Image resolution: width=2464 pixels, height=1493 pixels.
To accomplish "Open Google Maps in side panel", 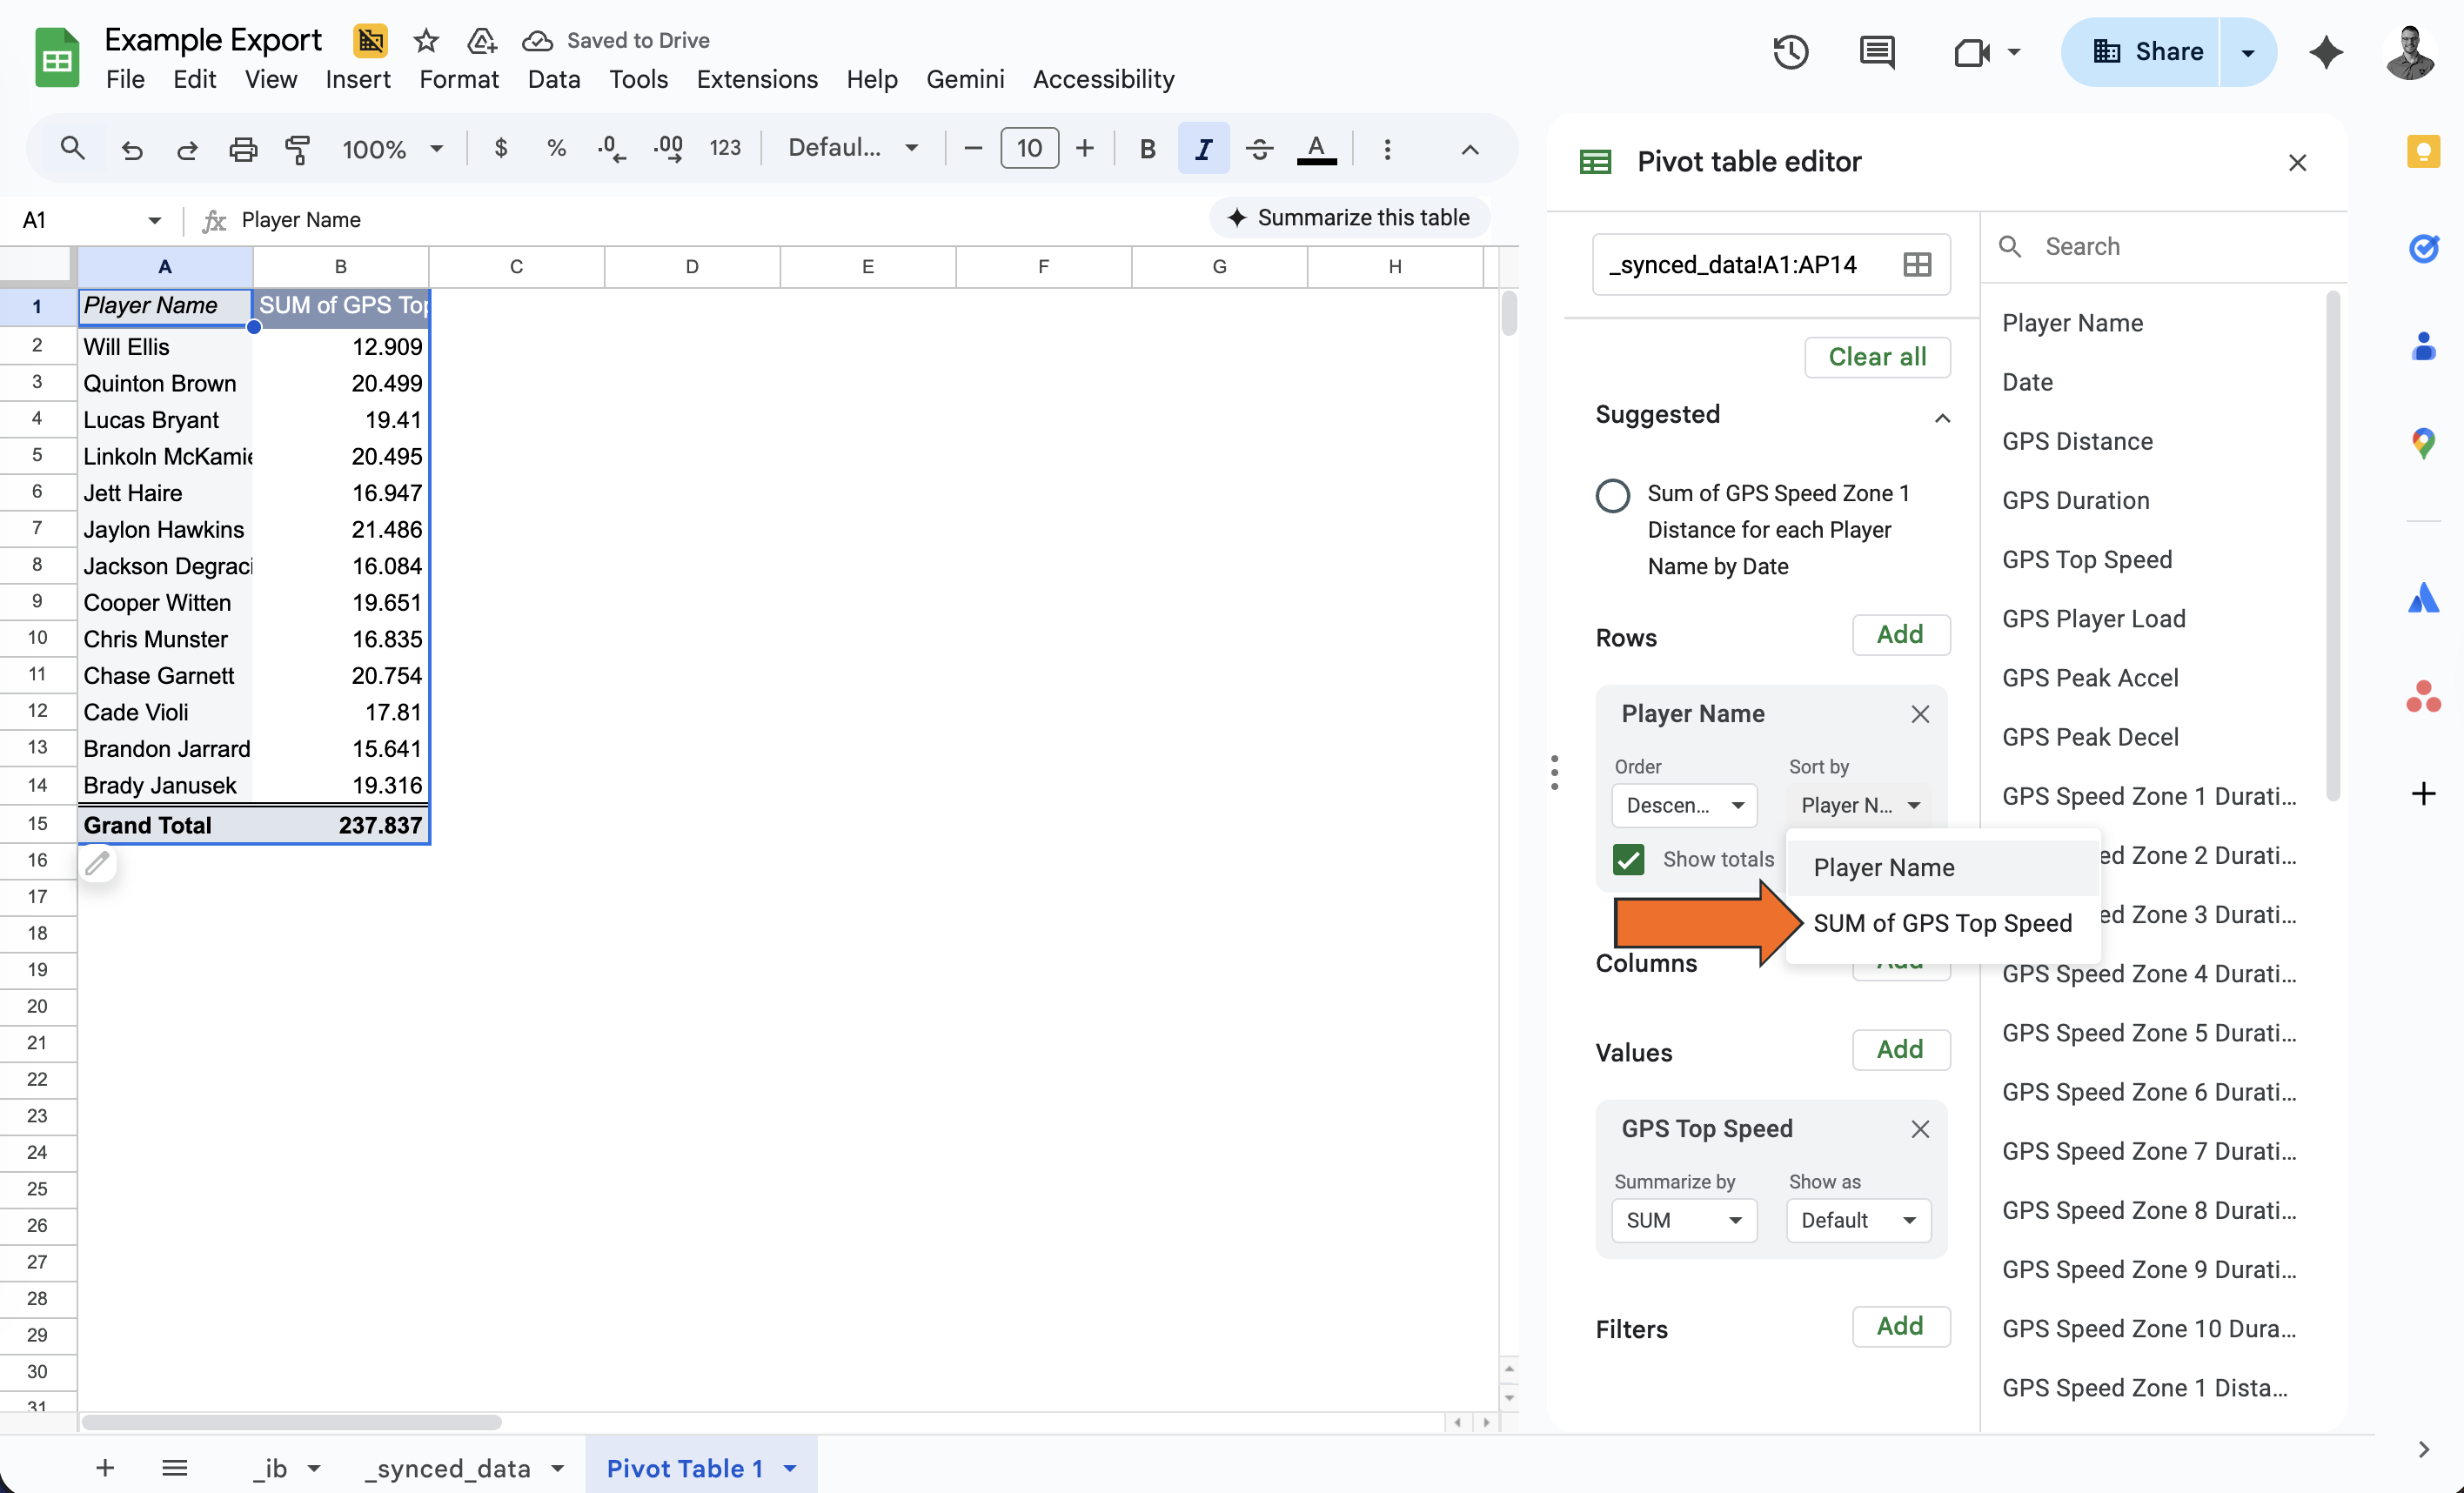I will pos(2422,443).
